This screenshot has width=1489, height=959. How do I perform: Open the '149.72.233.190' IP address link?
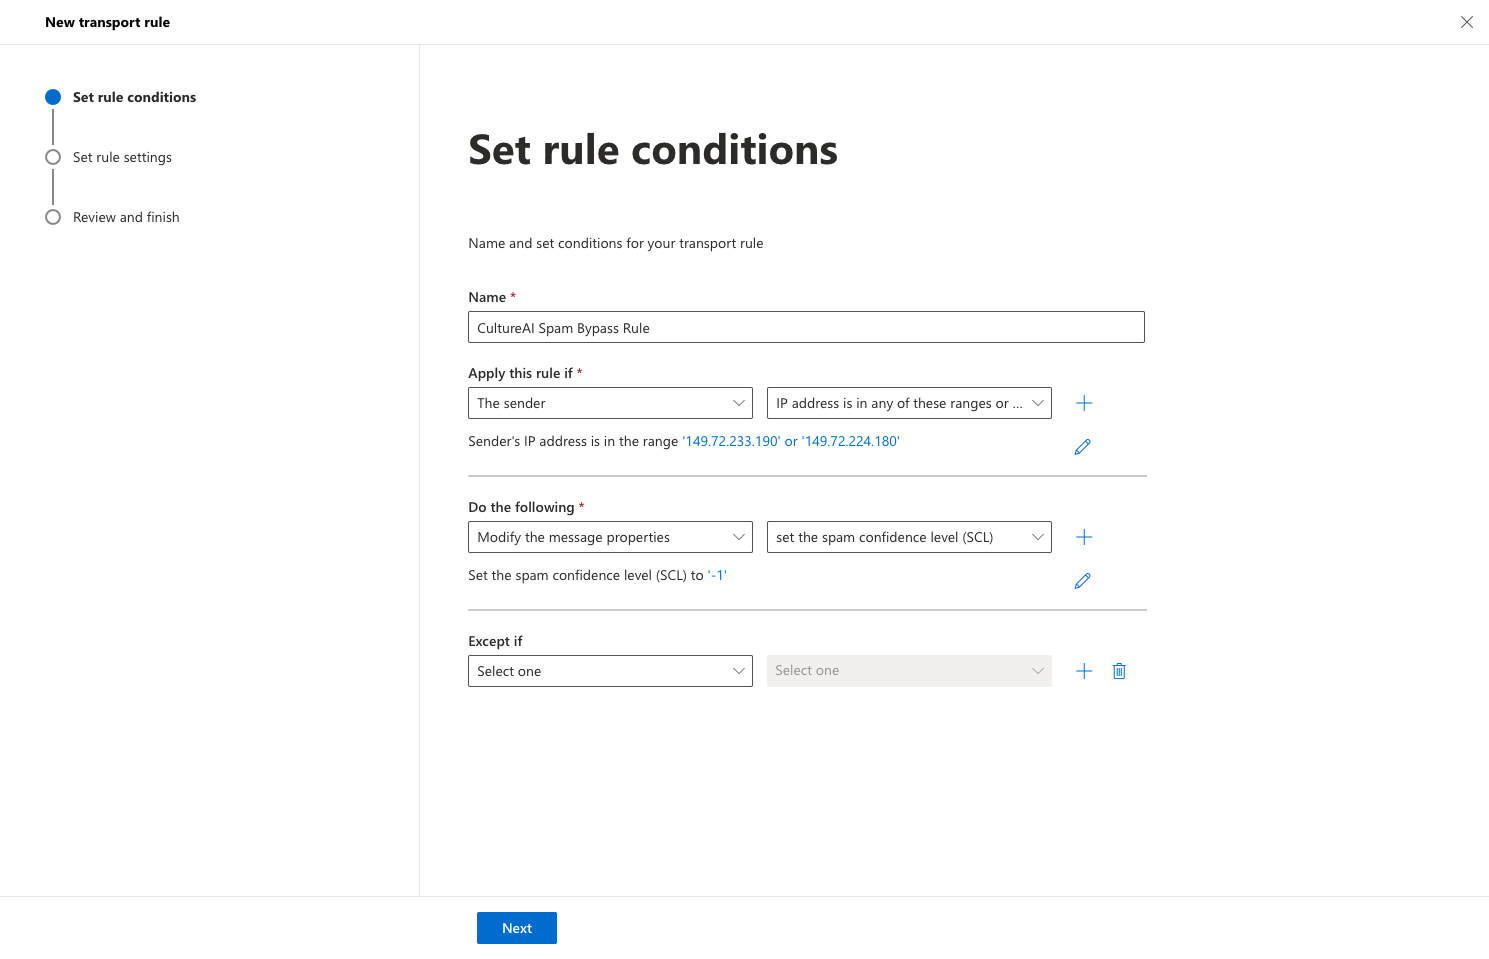click(x=731, y=440)
